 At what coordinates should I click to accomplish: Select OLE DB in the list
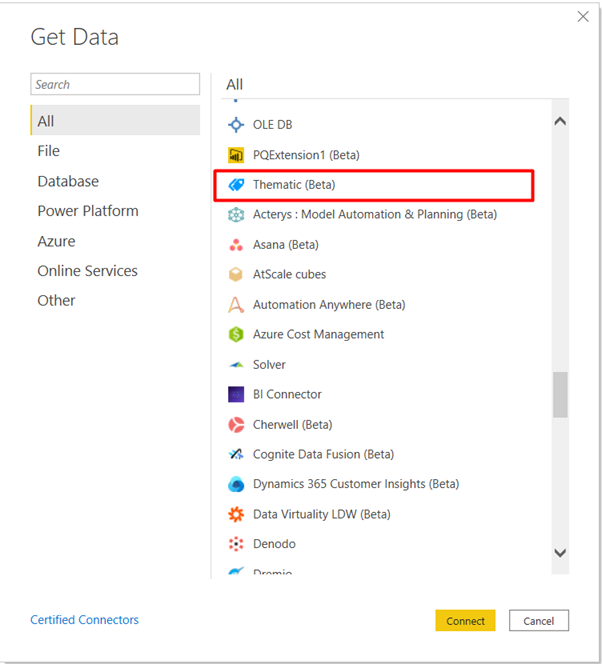[x=273, y=125]
